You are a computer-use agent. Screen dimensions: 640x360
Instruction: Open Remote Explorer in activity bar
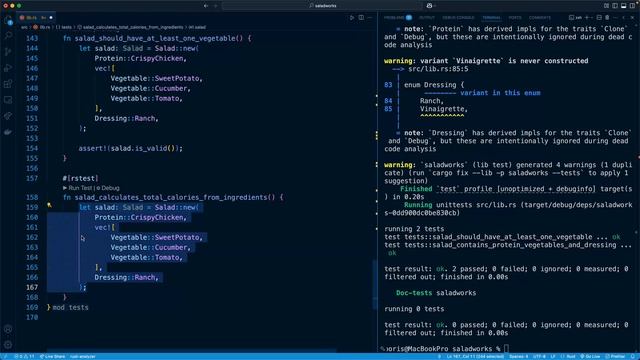coord(8,100)
